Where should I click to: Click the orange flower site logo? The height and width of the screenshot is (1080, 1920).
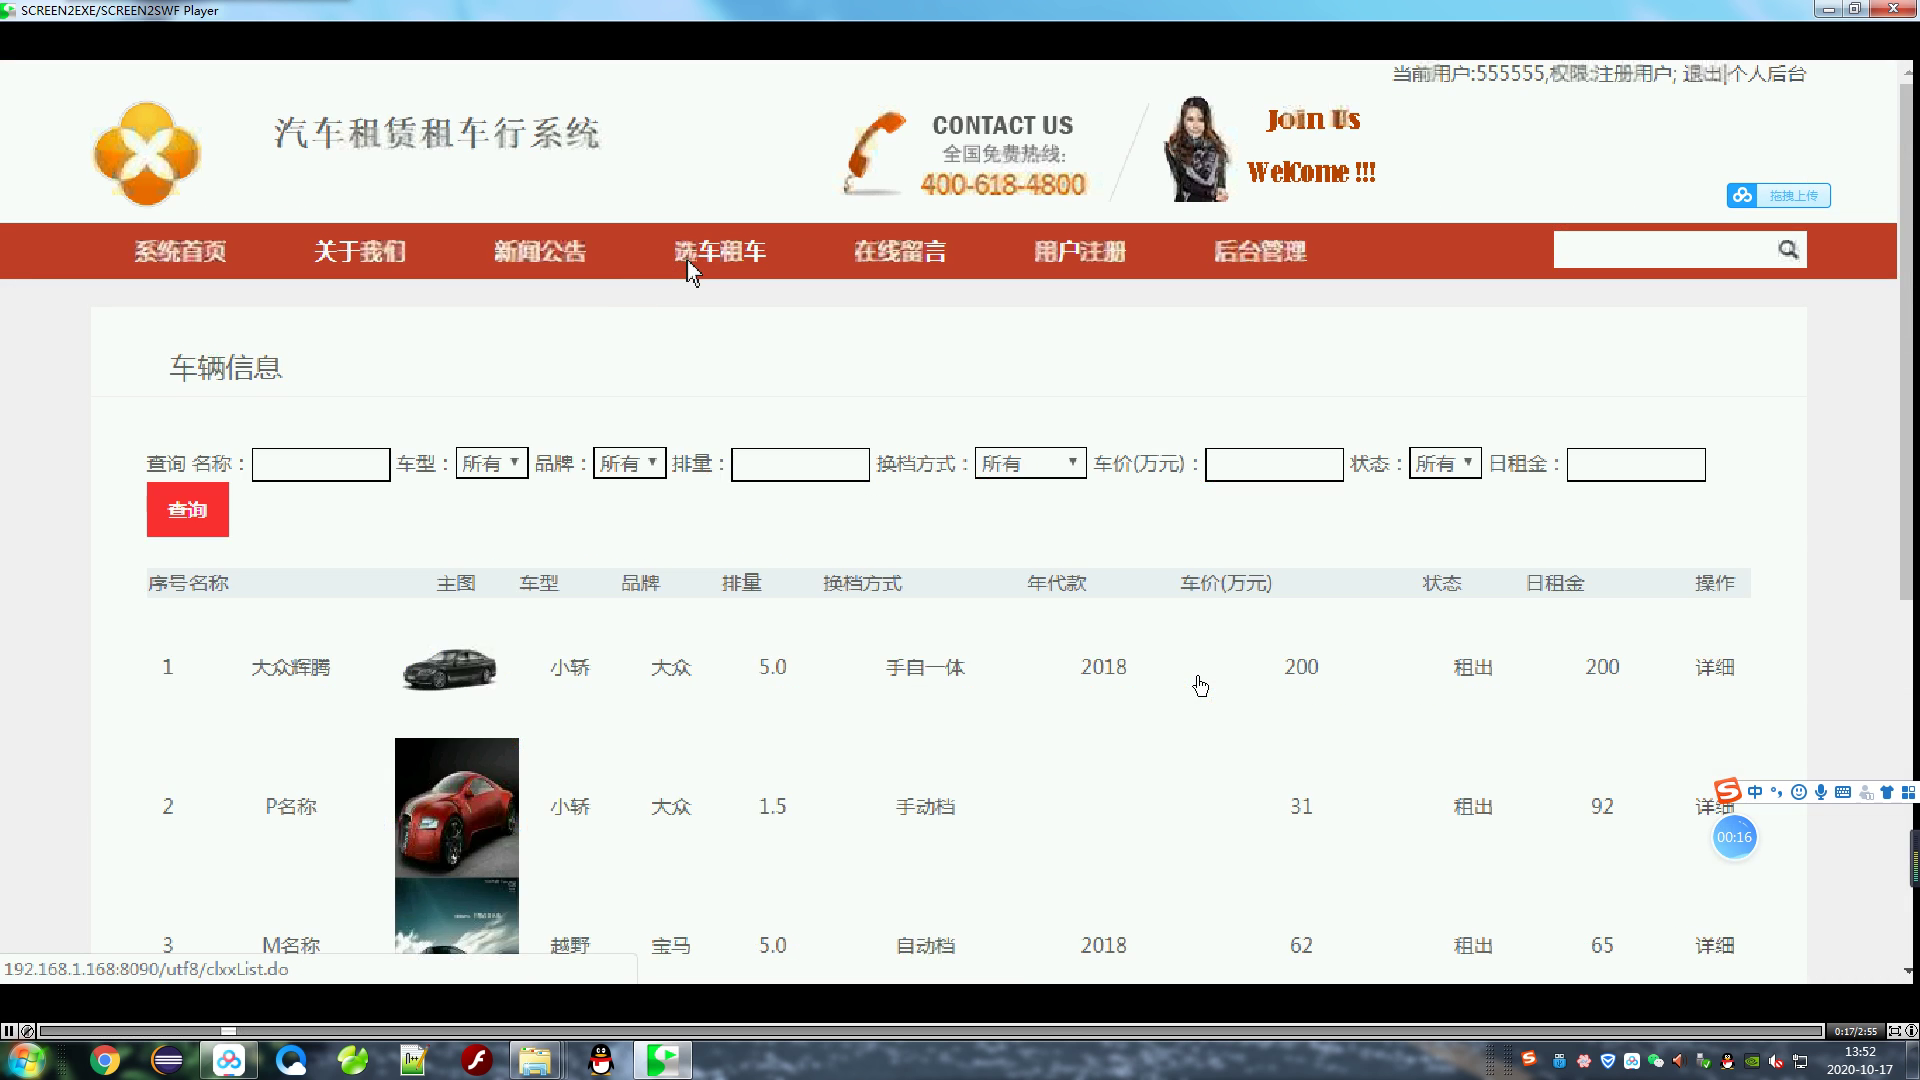pos(147,153)
